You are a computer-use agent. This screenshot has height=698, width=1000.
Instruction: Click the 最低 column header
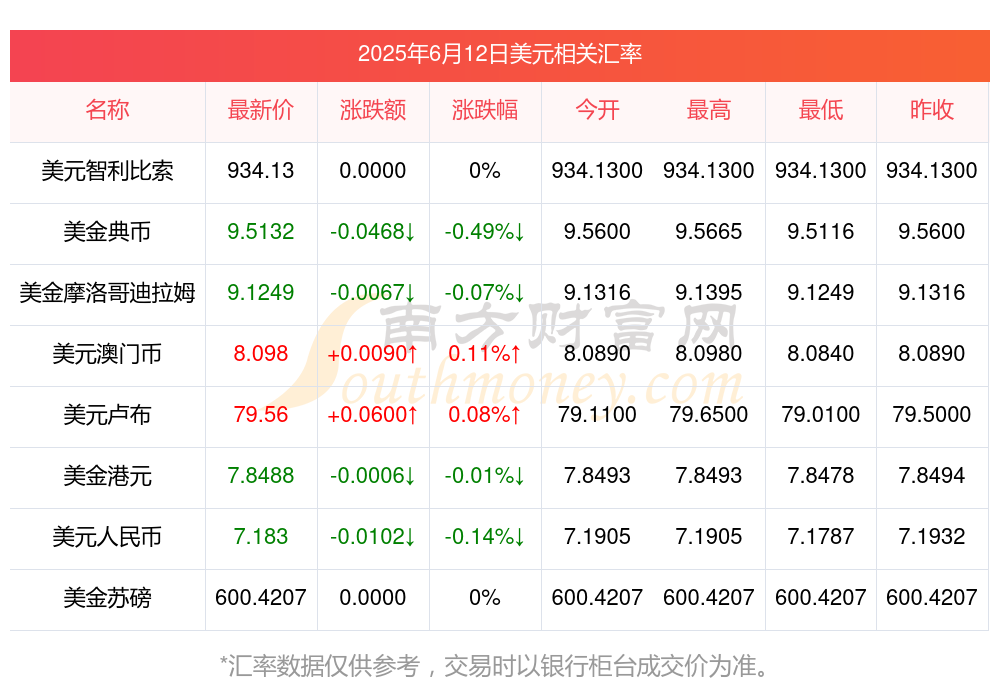tap(820, 110)
